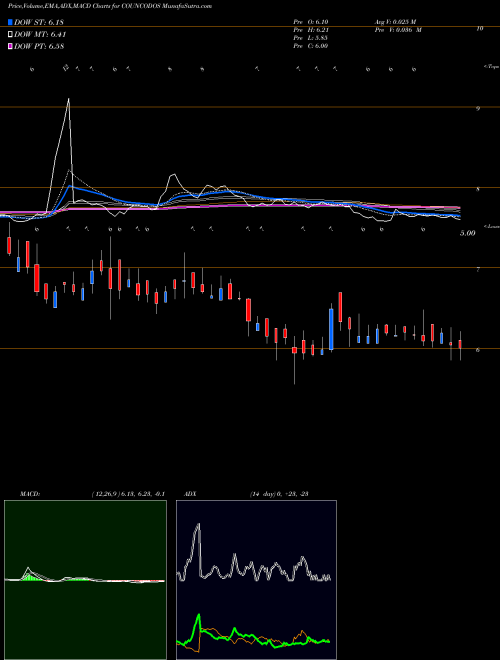Click the green ADX line spike
The width and height of the screenshot is (500, 660).
click(x=199, y=616)
